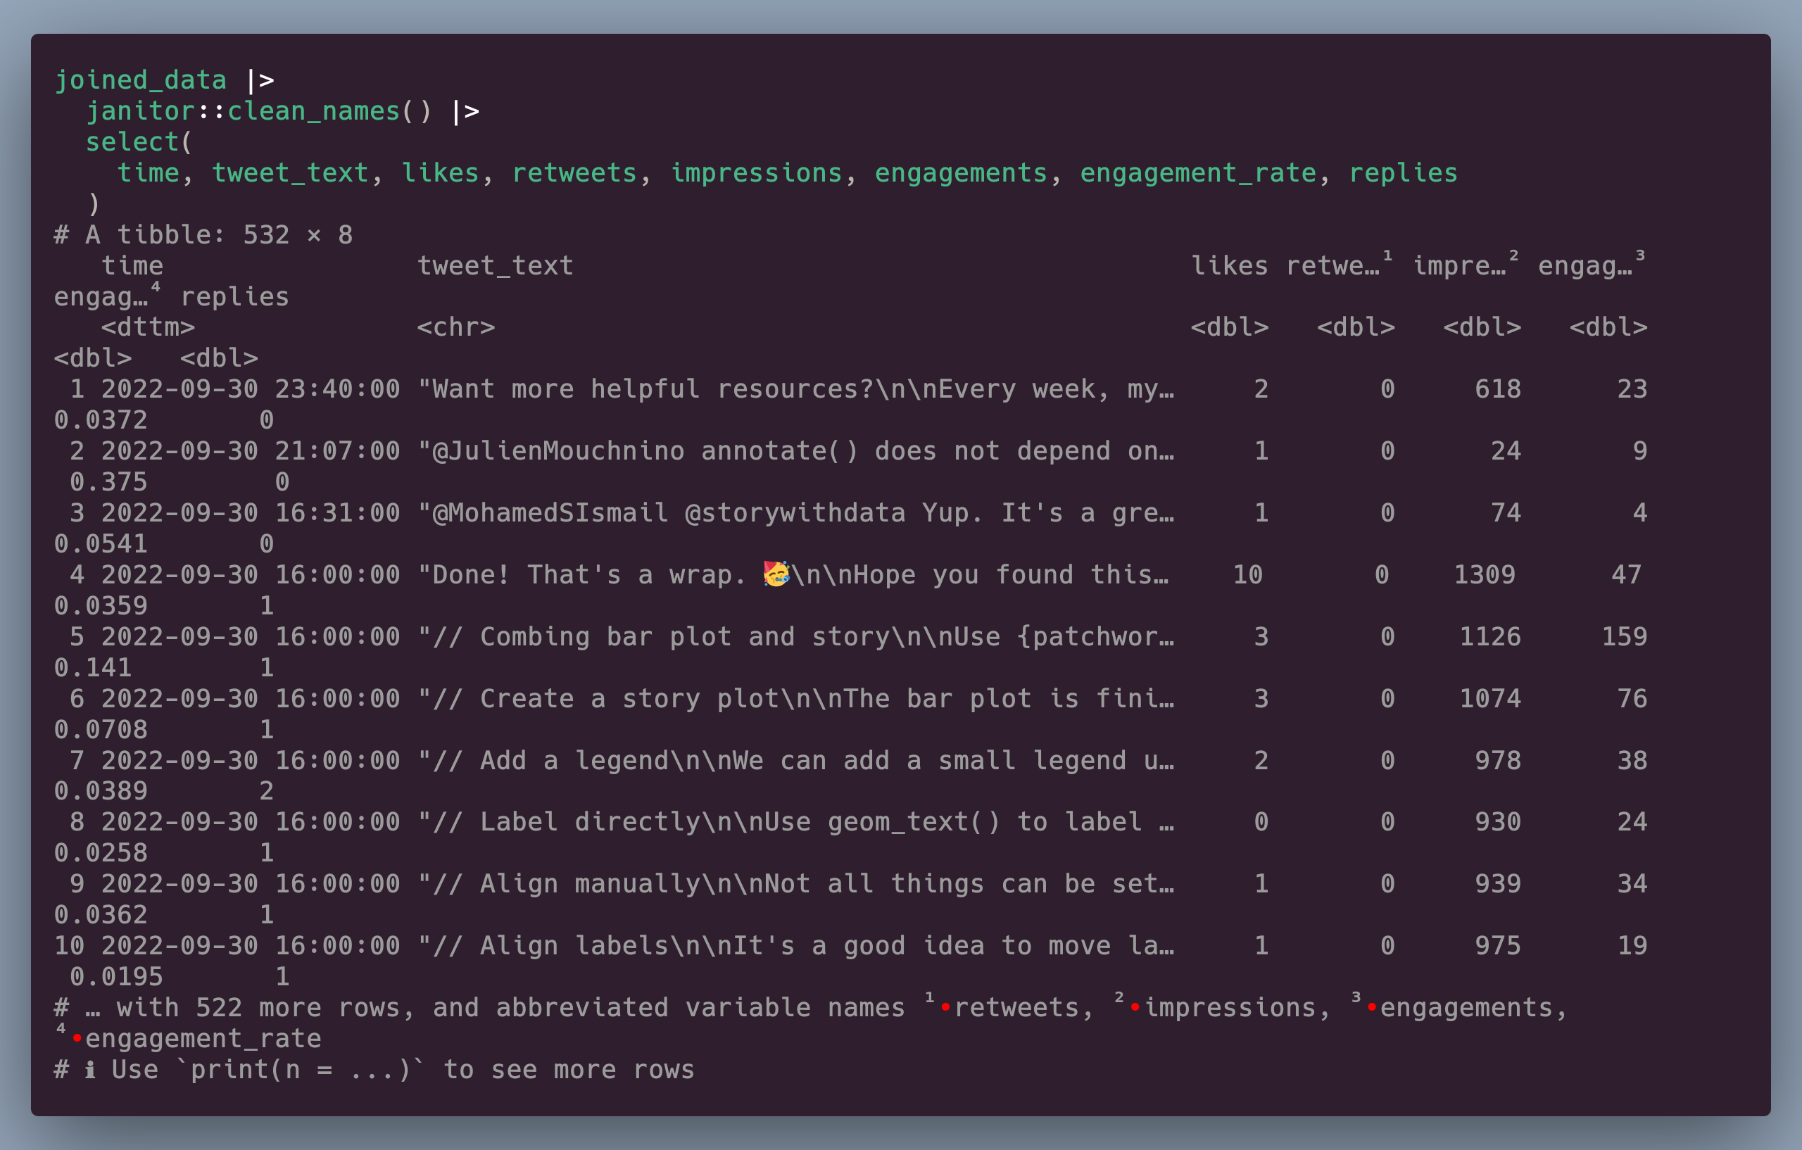Screen dimensions: 1802x1150
Task: Click the party face emoji in row 4
Action: pyautogui.click(x=776, y=574)
